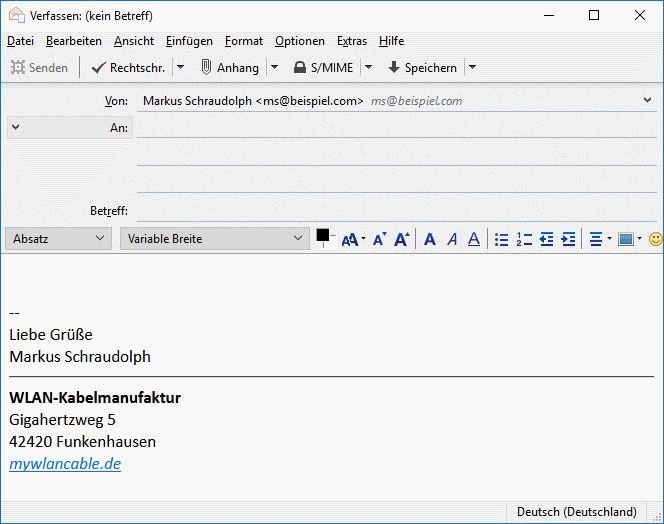This screenshot has height=524, width=664.
Task: Apply numbered list
Action: pyautogui.click(x=524, y=240)
